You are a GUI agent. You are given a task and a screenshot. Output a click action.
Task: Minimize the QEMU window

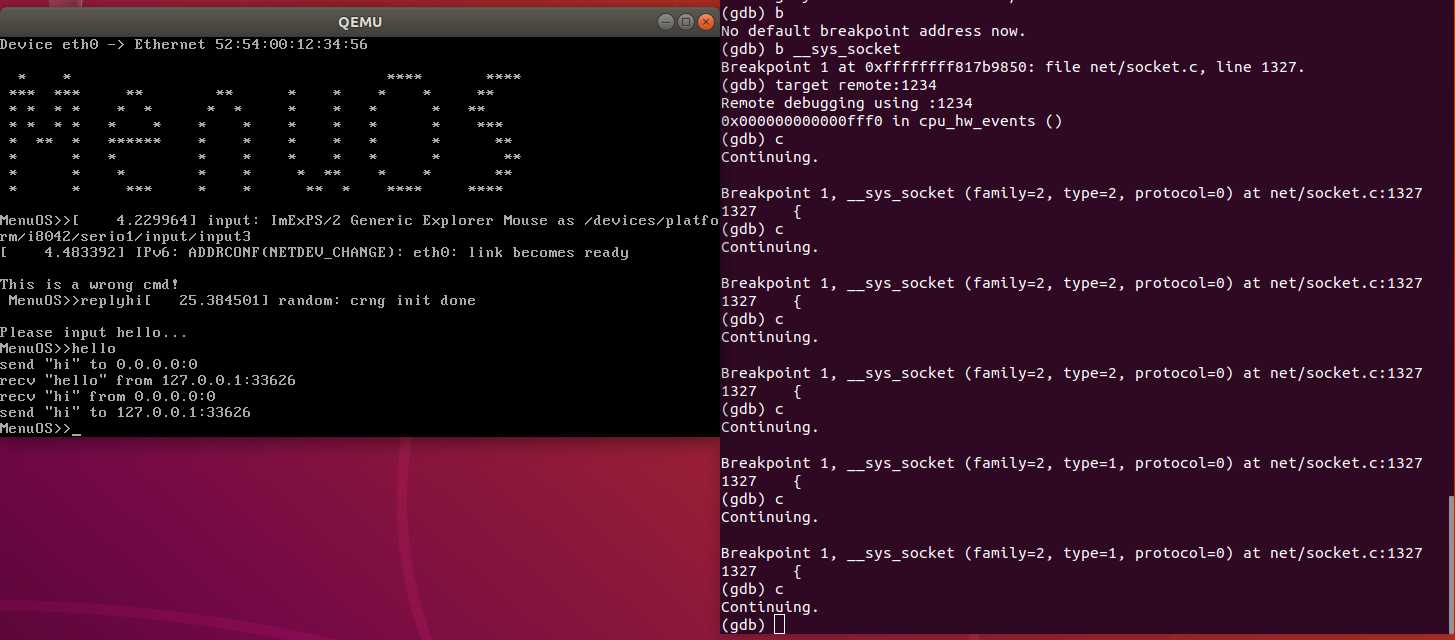666,21
